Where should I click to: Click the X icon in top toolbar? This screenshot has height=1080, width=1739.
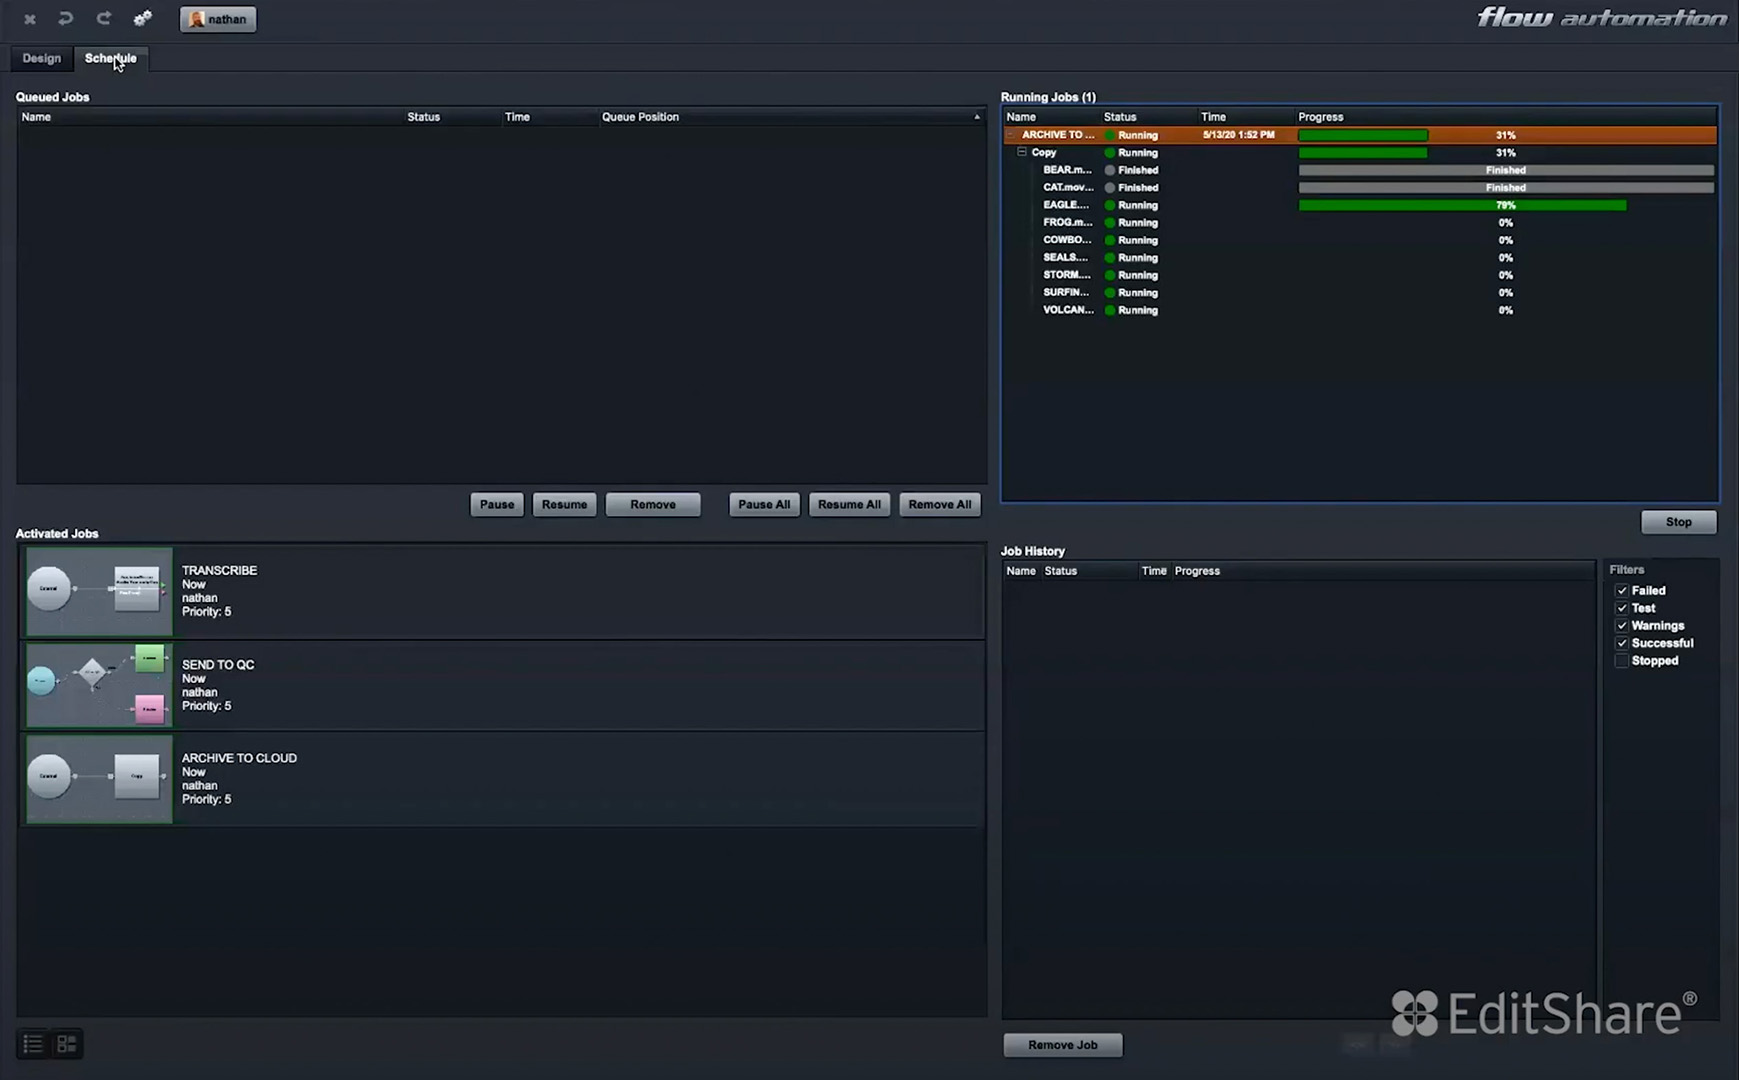30,19
